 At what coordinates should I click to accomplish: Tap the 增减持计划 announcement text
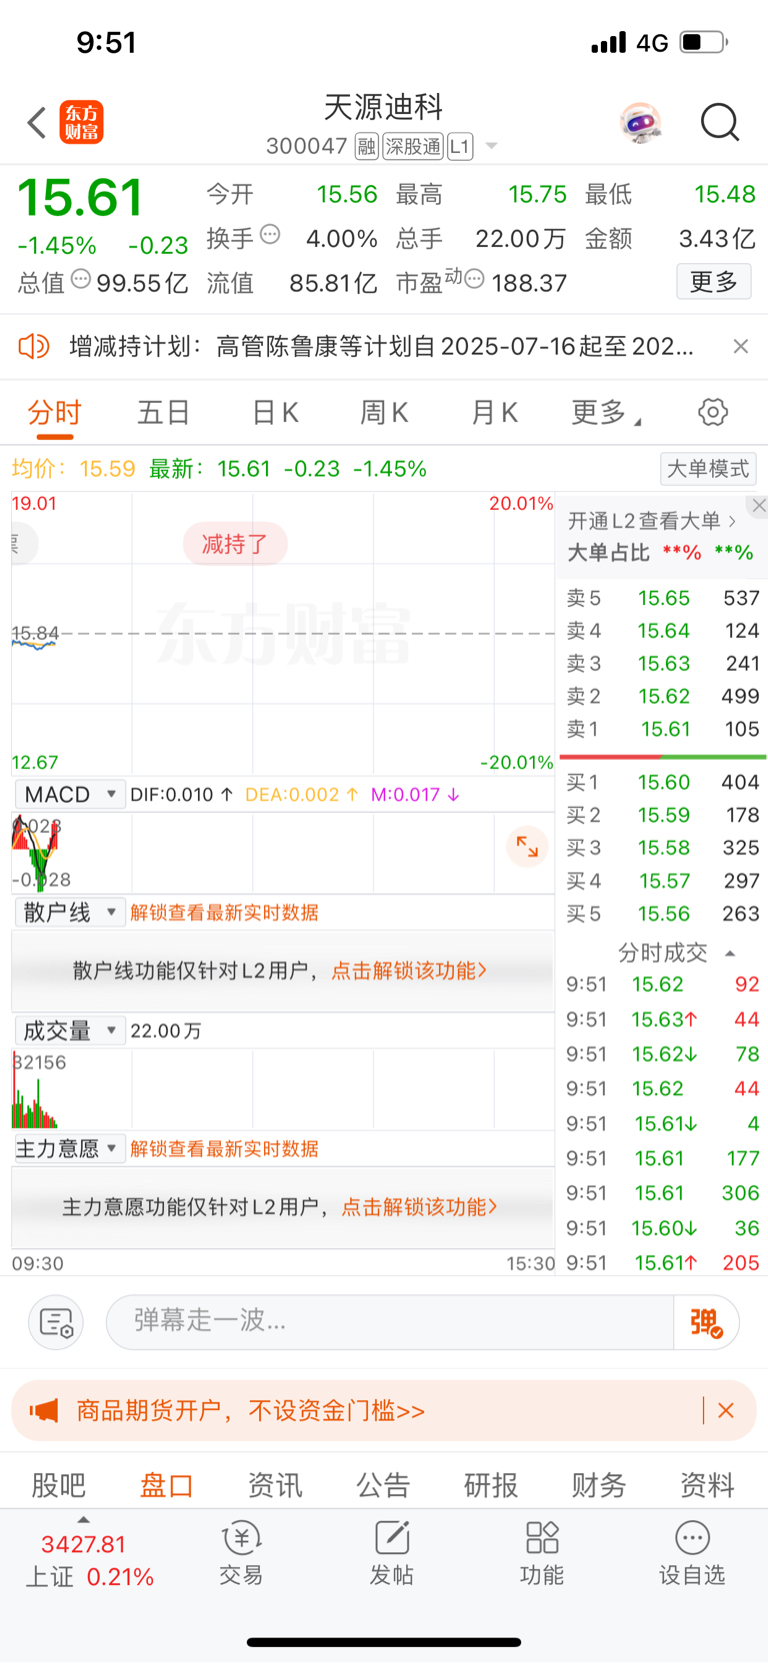click(x=381, y=346)
